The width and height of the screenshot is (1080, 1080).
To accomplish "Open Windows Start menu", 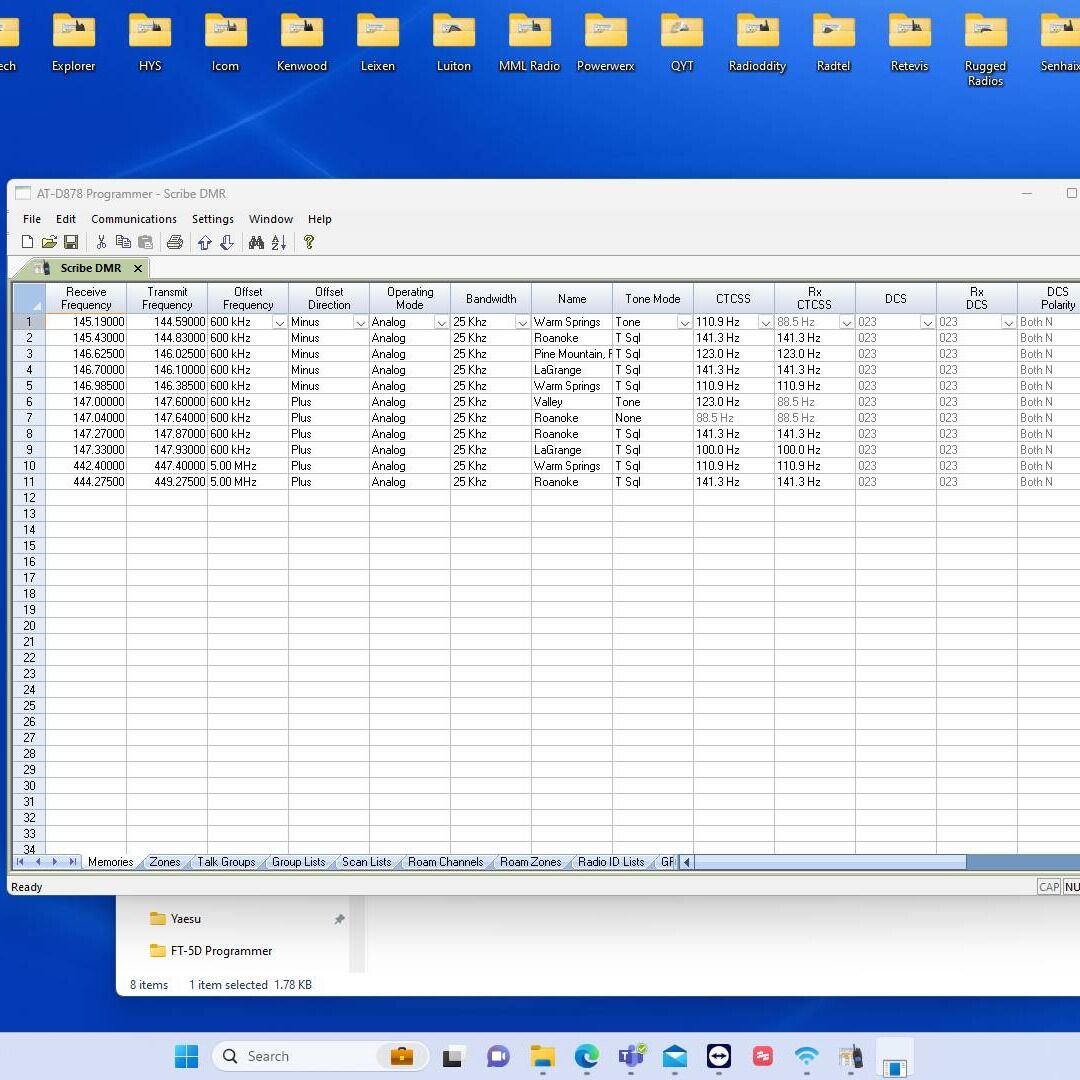I will (186, 1056).
